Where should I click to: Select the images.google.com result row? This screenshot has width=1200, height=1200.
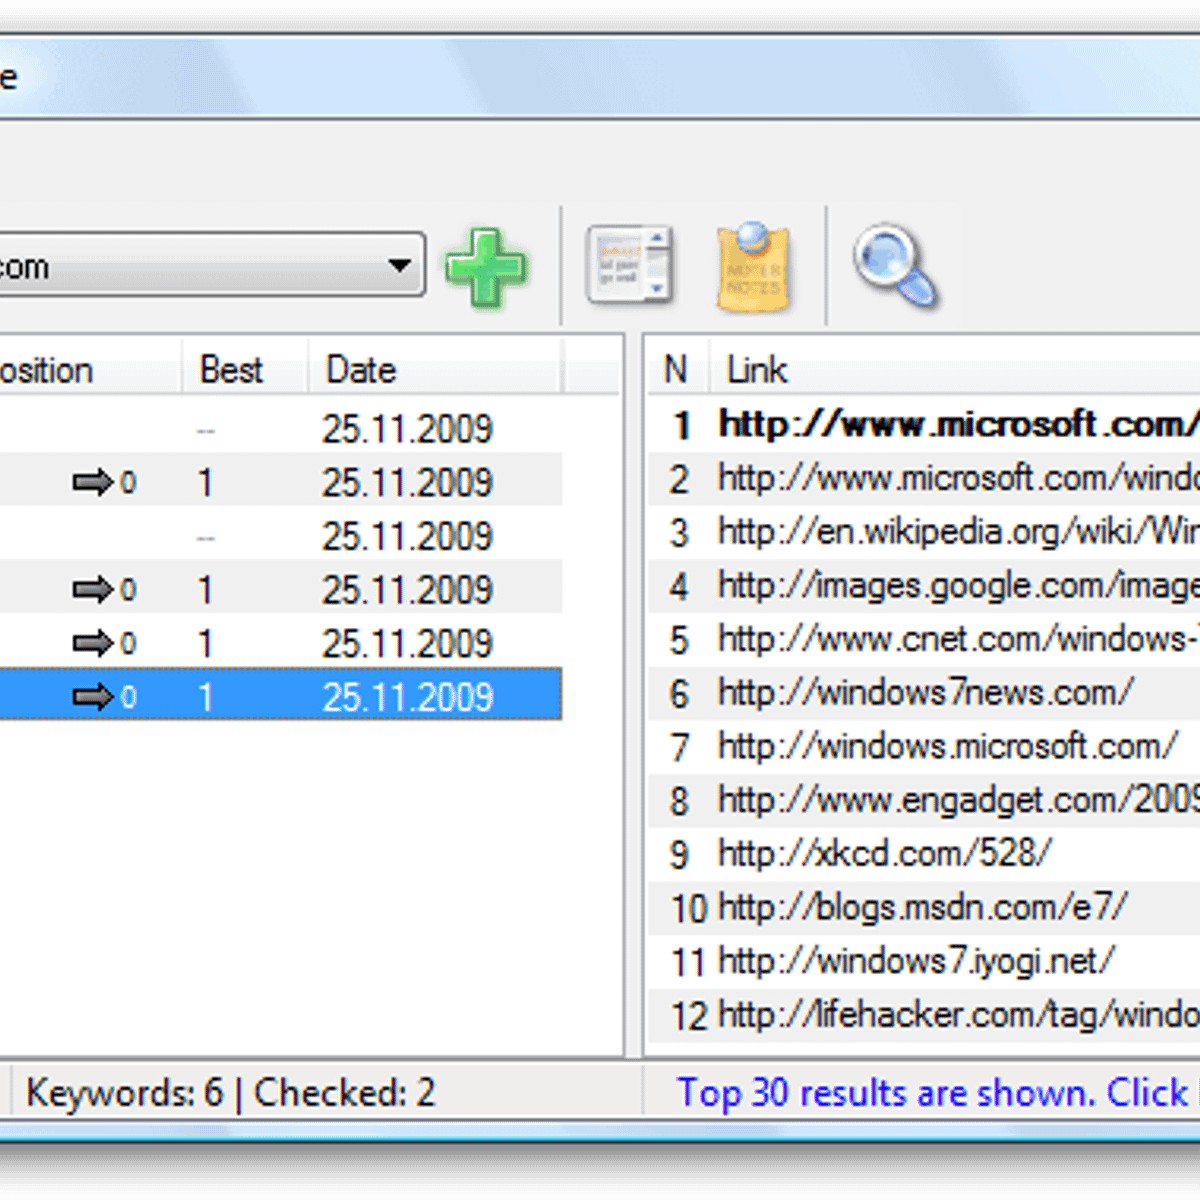pyautogui.click(x=957, y=586)
